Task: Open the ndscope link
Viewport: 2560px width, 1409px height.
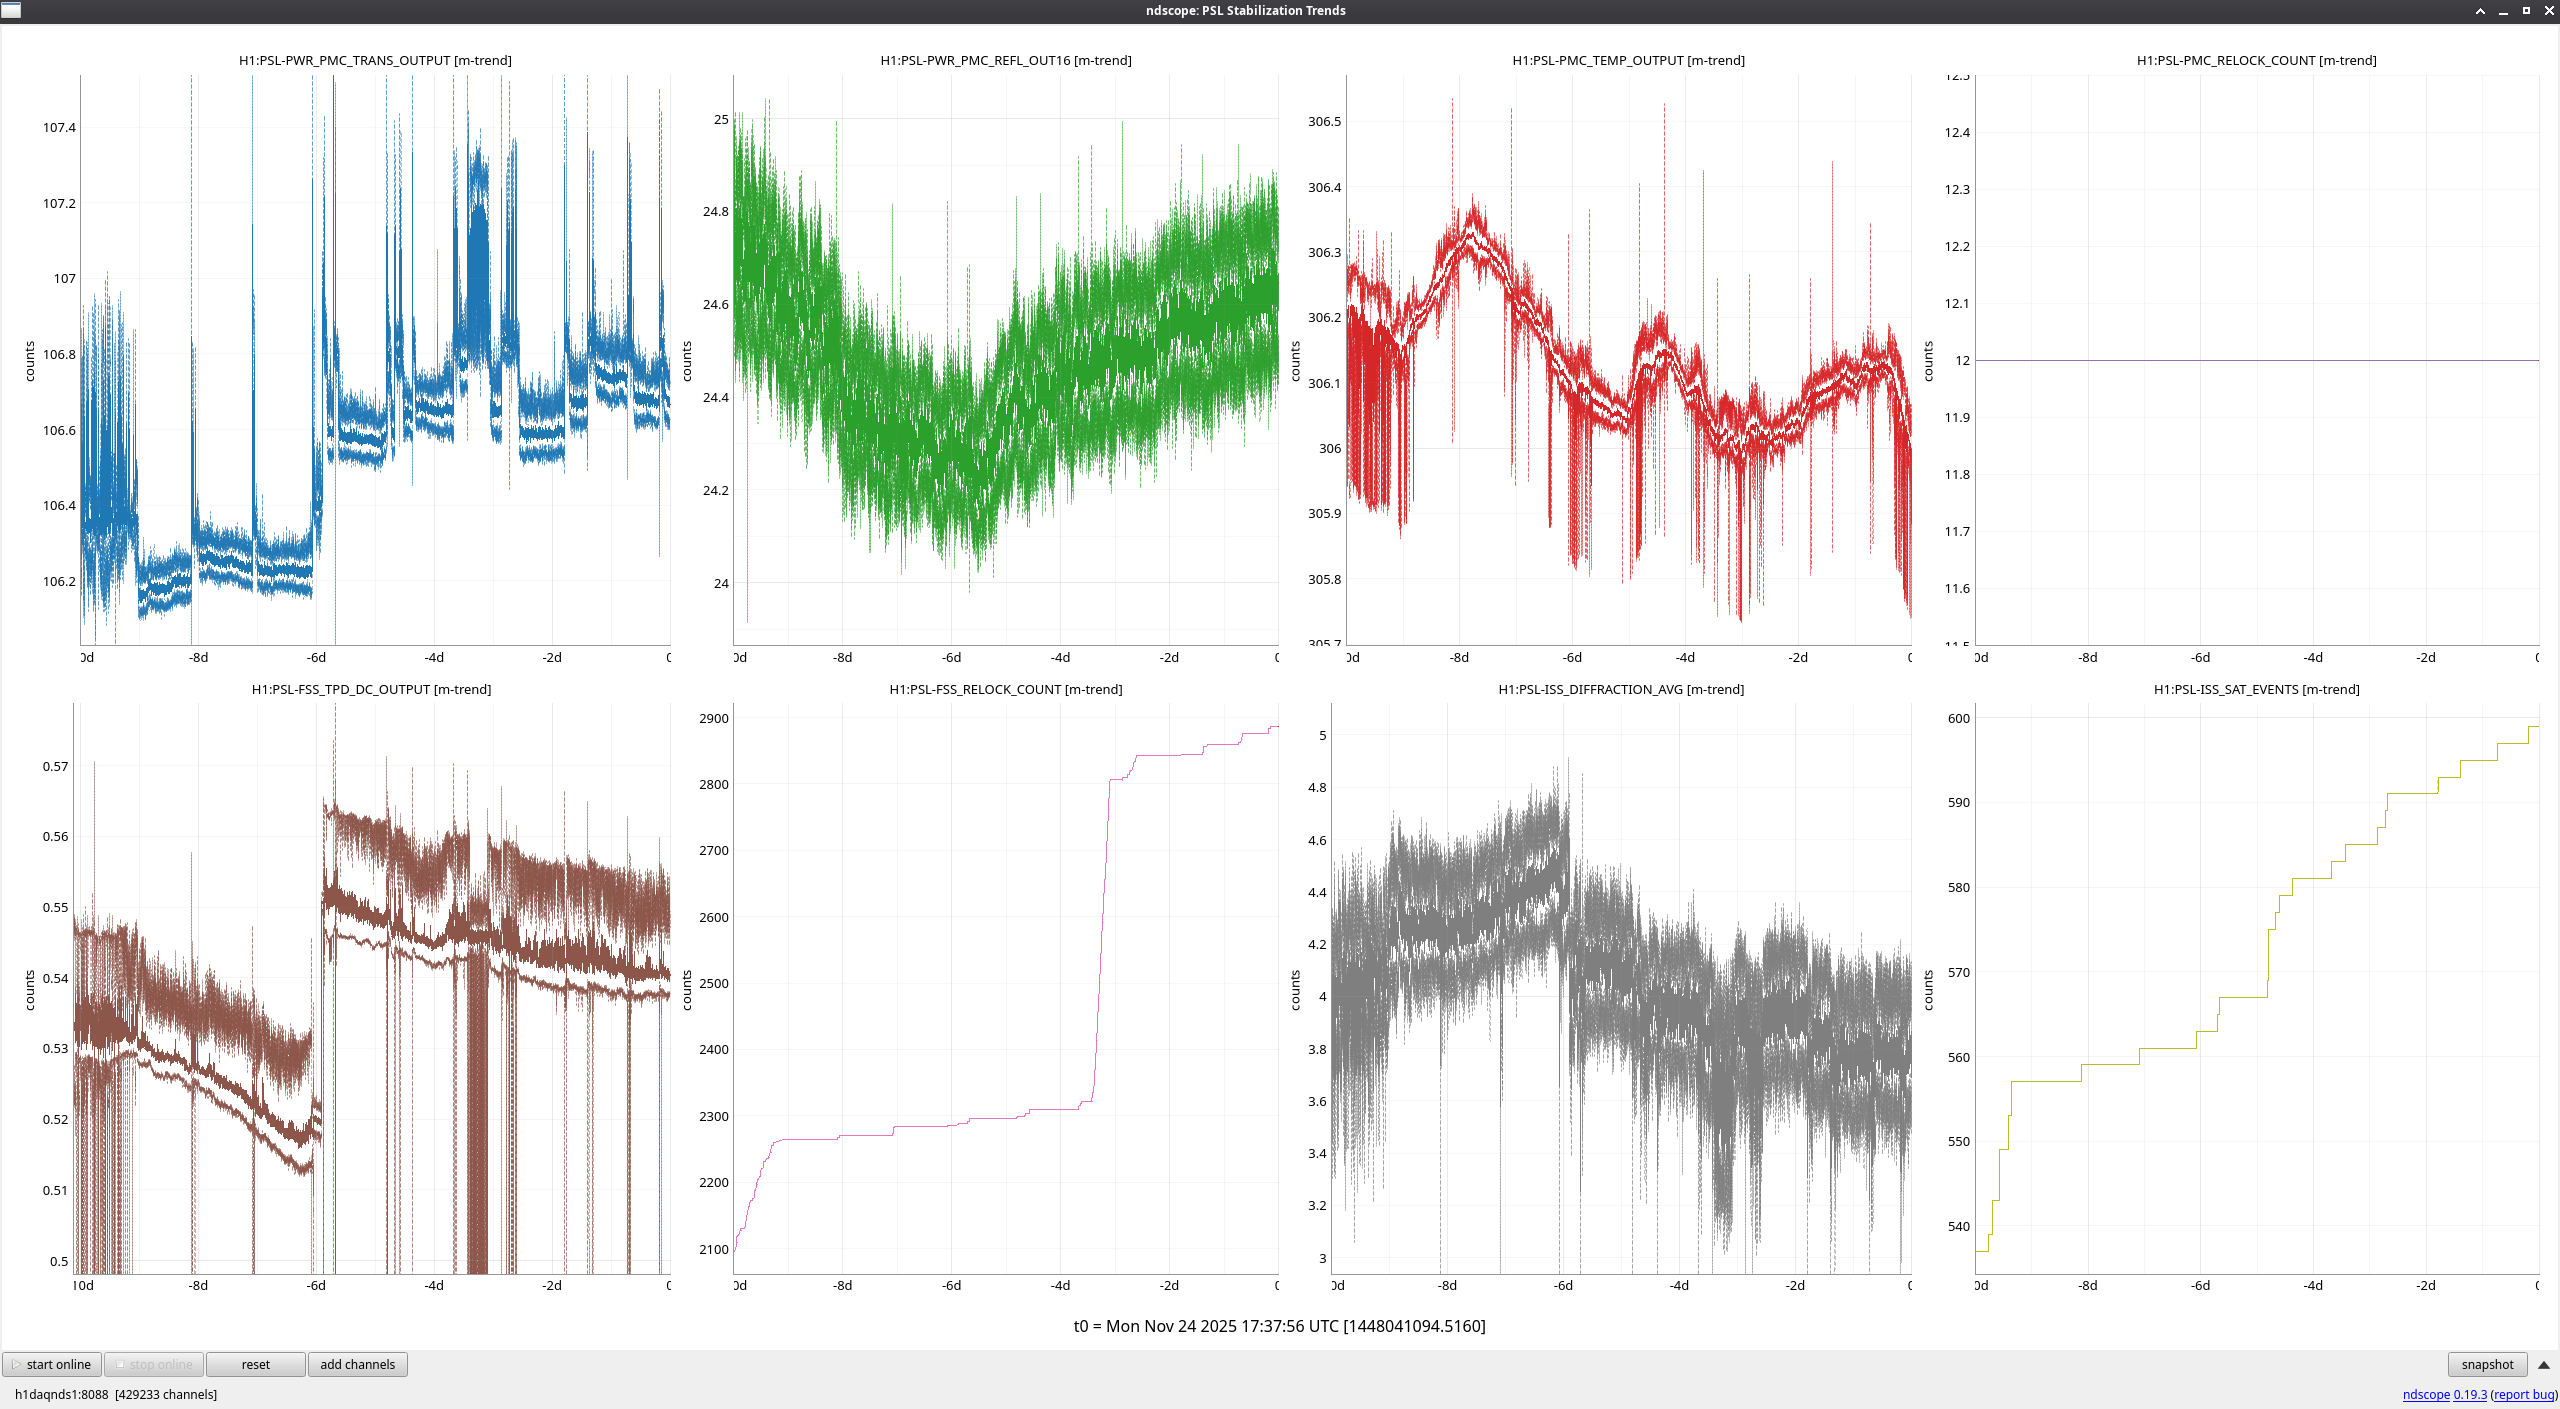Action: (x=2425, y=1394)
